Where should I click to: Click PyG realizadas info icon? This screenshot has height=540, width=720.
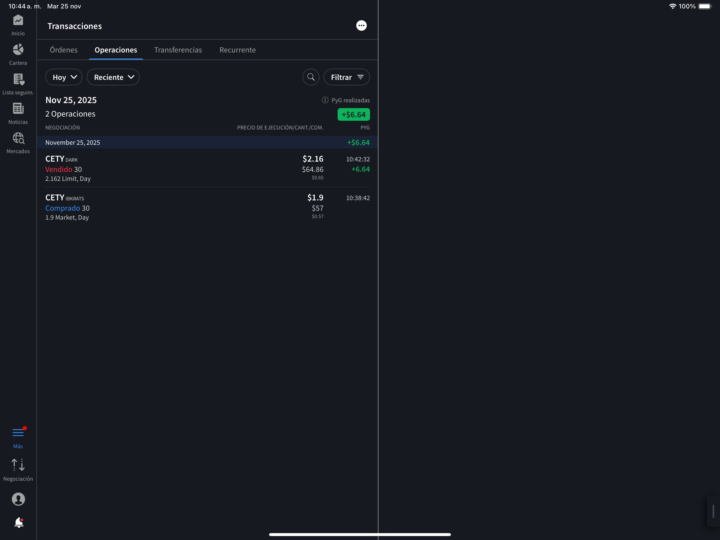pos(325,101)
